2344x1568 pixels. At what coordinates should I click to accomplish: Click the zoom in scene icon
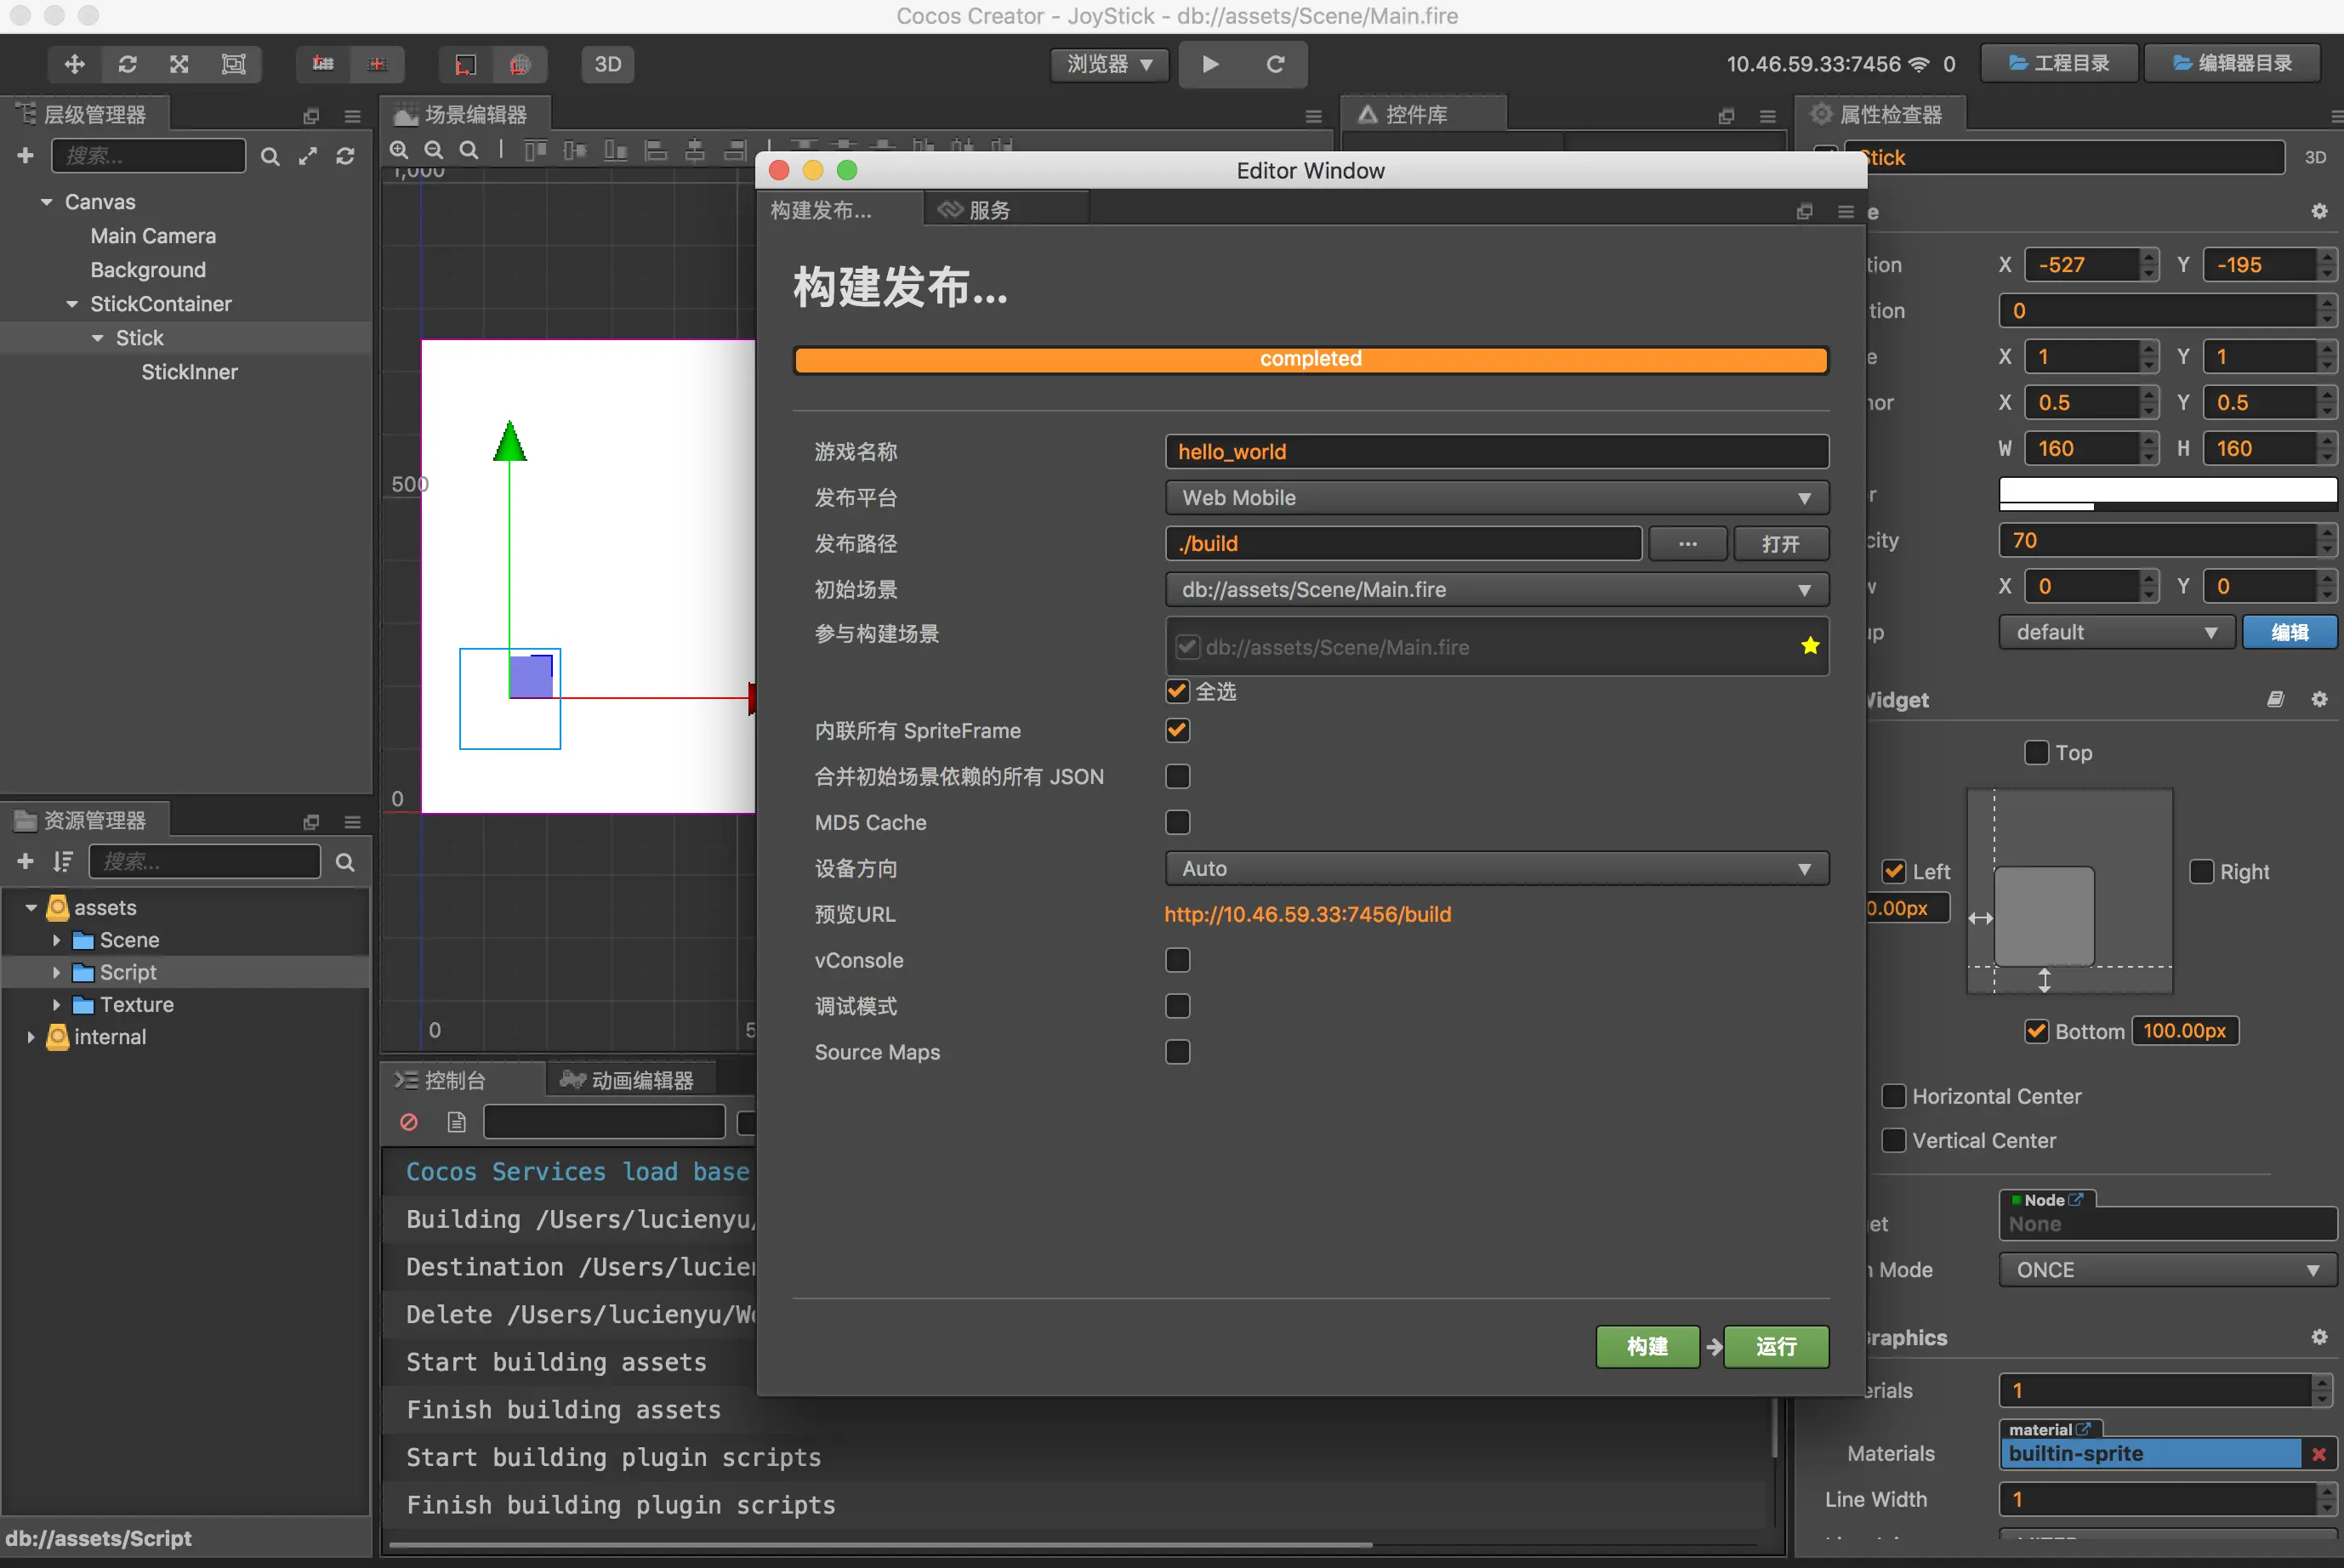click(x=399, y=150)
